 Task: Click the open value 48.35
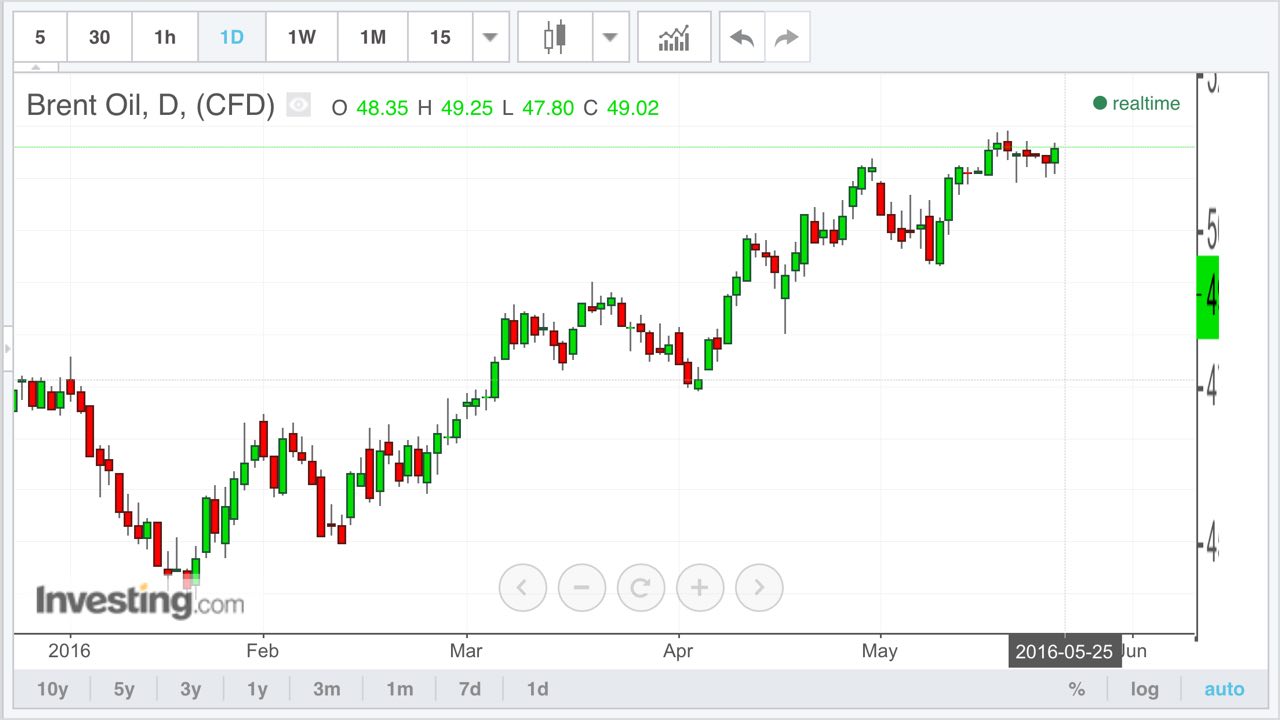(x=382, y=108)
